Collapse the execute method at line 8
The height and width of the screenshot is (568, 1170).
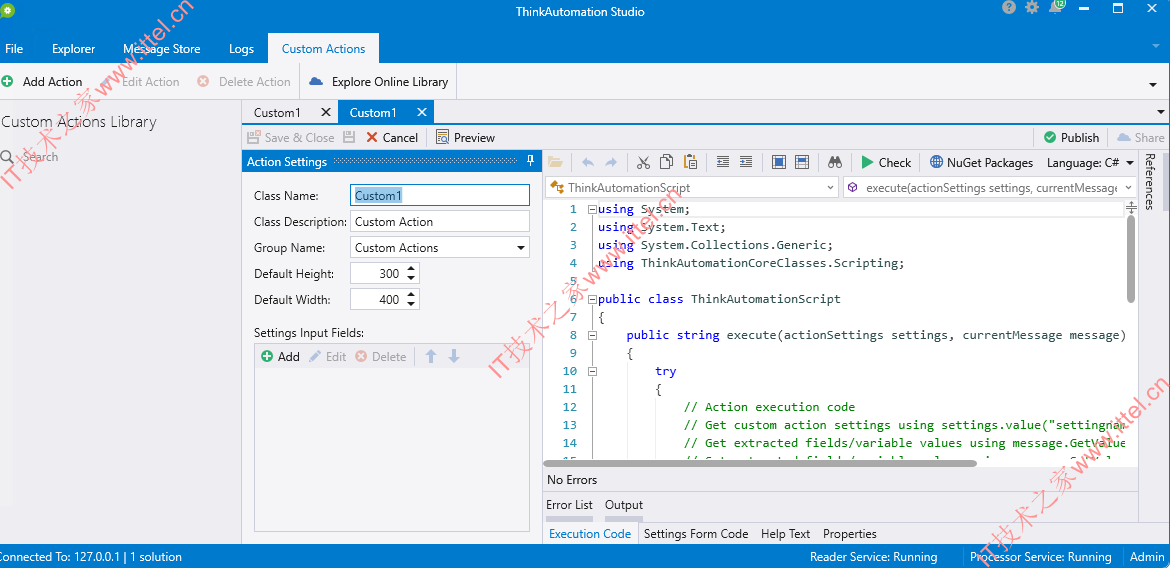(592, 335)
